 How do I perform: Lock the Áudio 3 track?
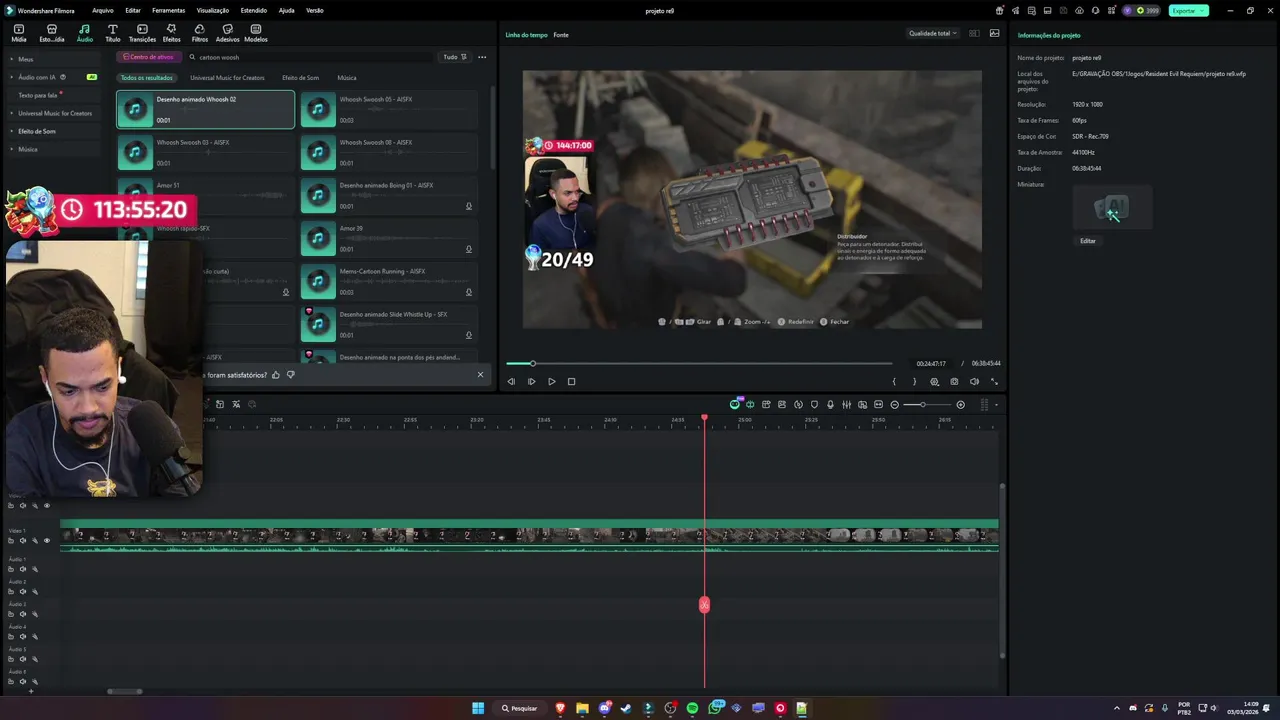(x=11, y=614)
